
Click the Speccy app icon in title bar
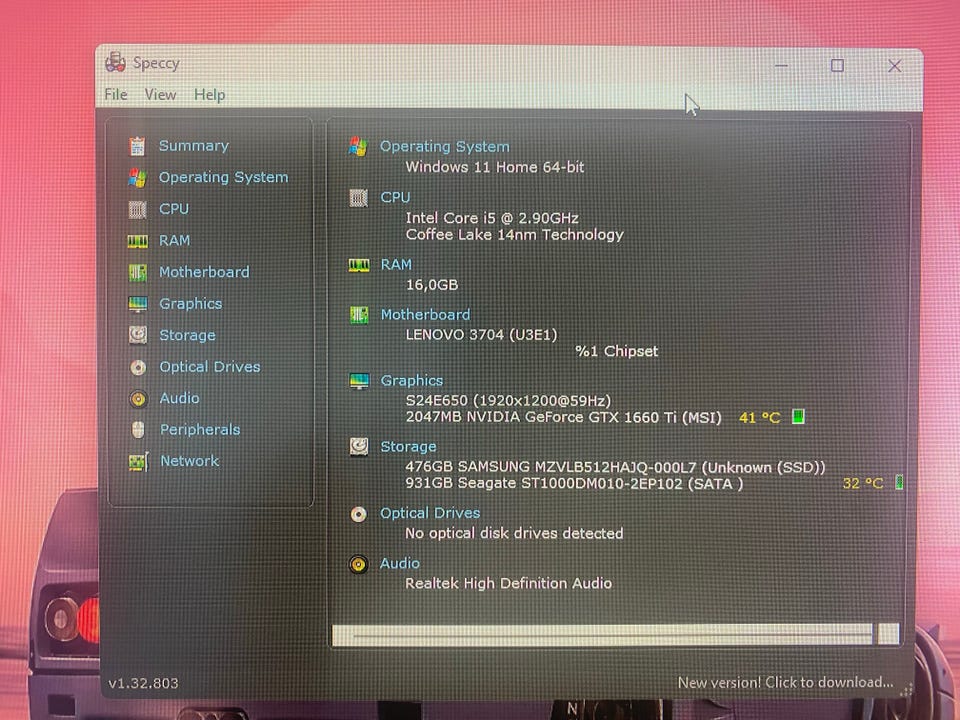(115, 62)
